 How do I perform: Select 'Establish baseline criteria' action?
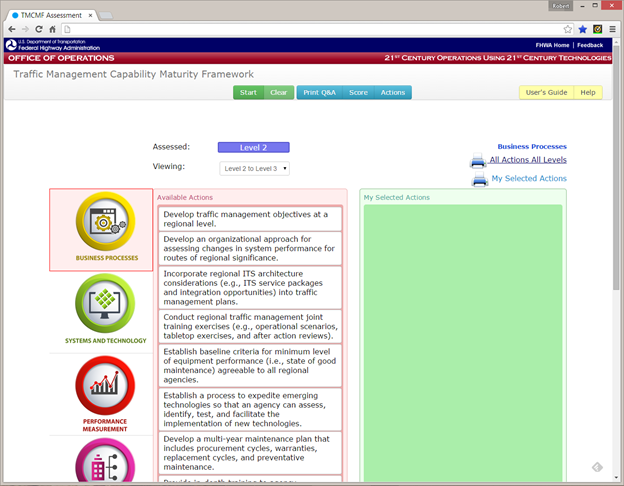pyautogui.click(x=250, y=365)
